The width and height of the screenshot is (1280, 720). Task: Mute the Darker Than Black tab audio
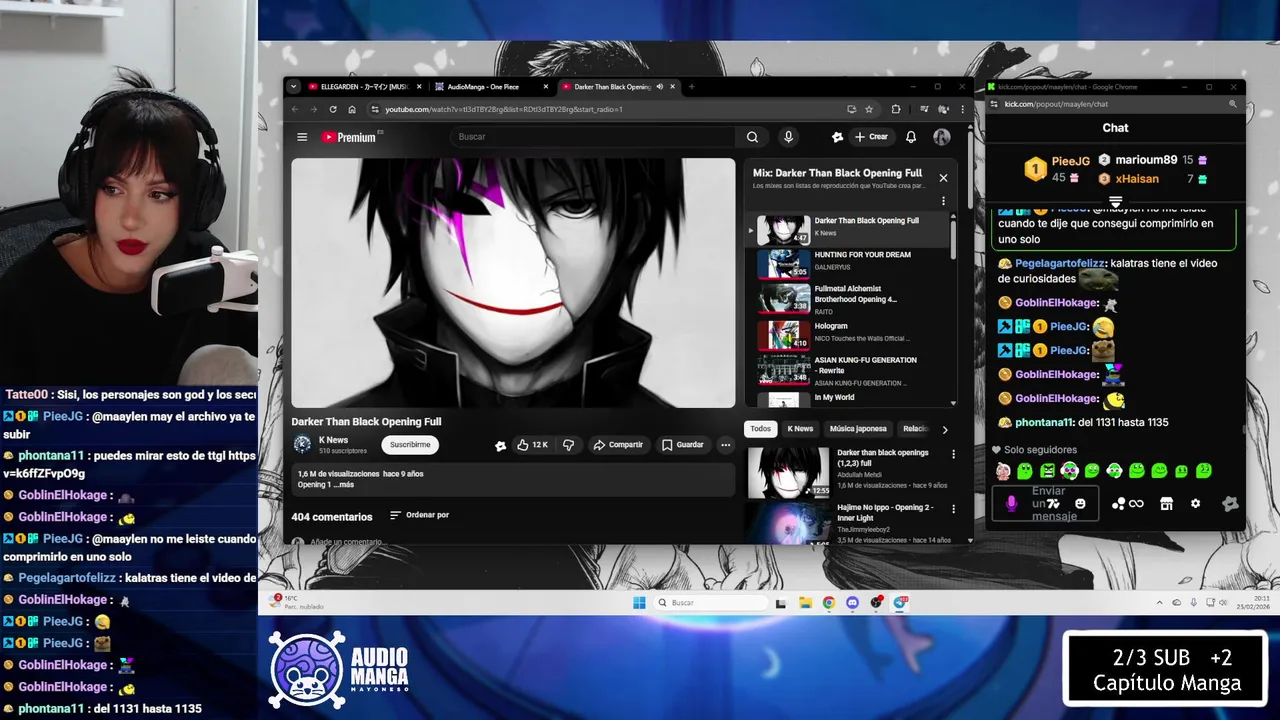(659, 87)
